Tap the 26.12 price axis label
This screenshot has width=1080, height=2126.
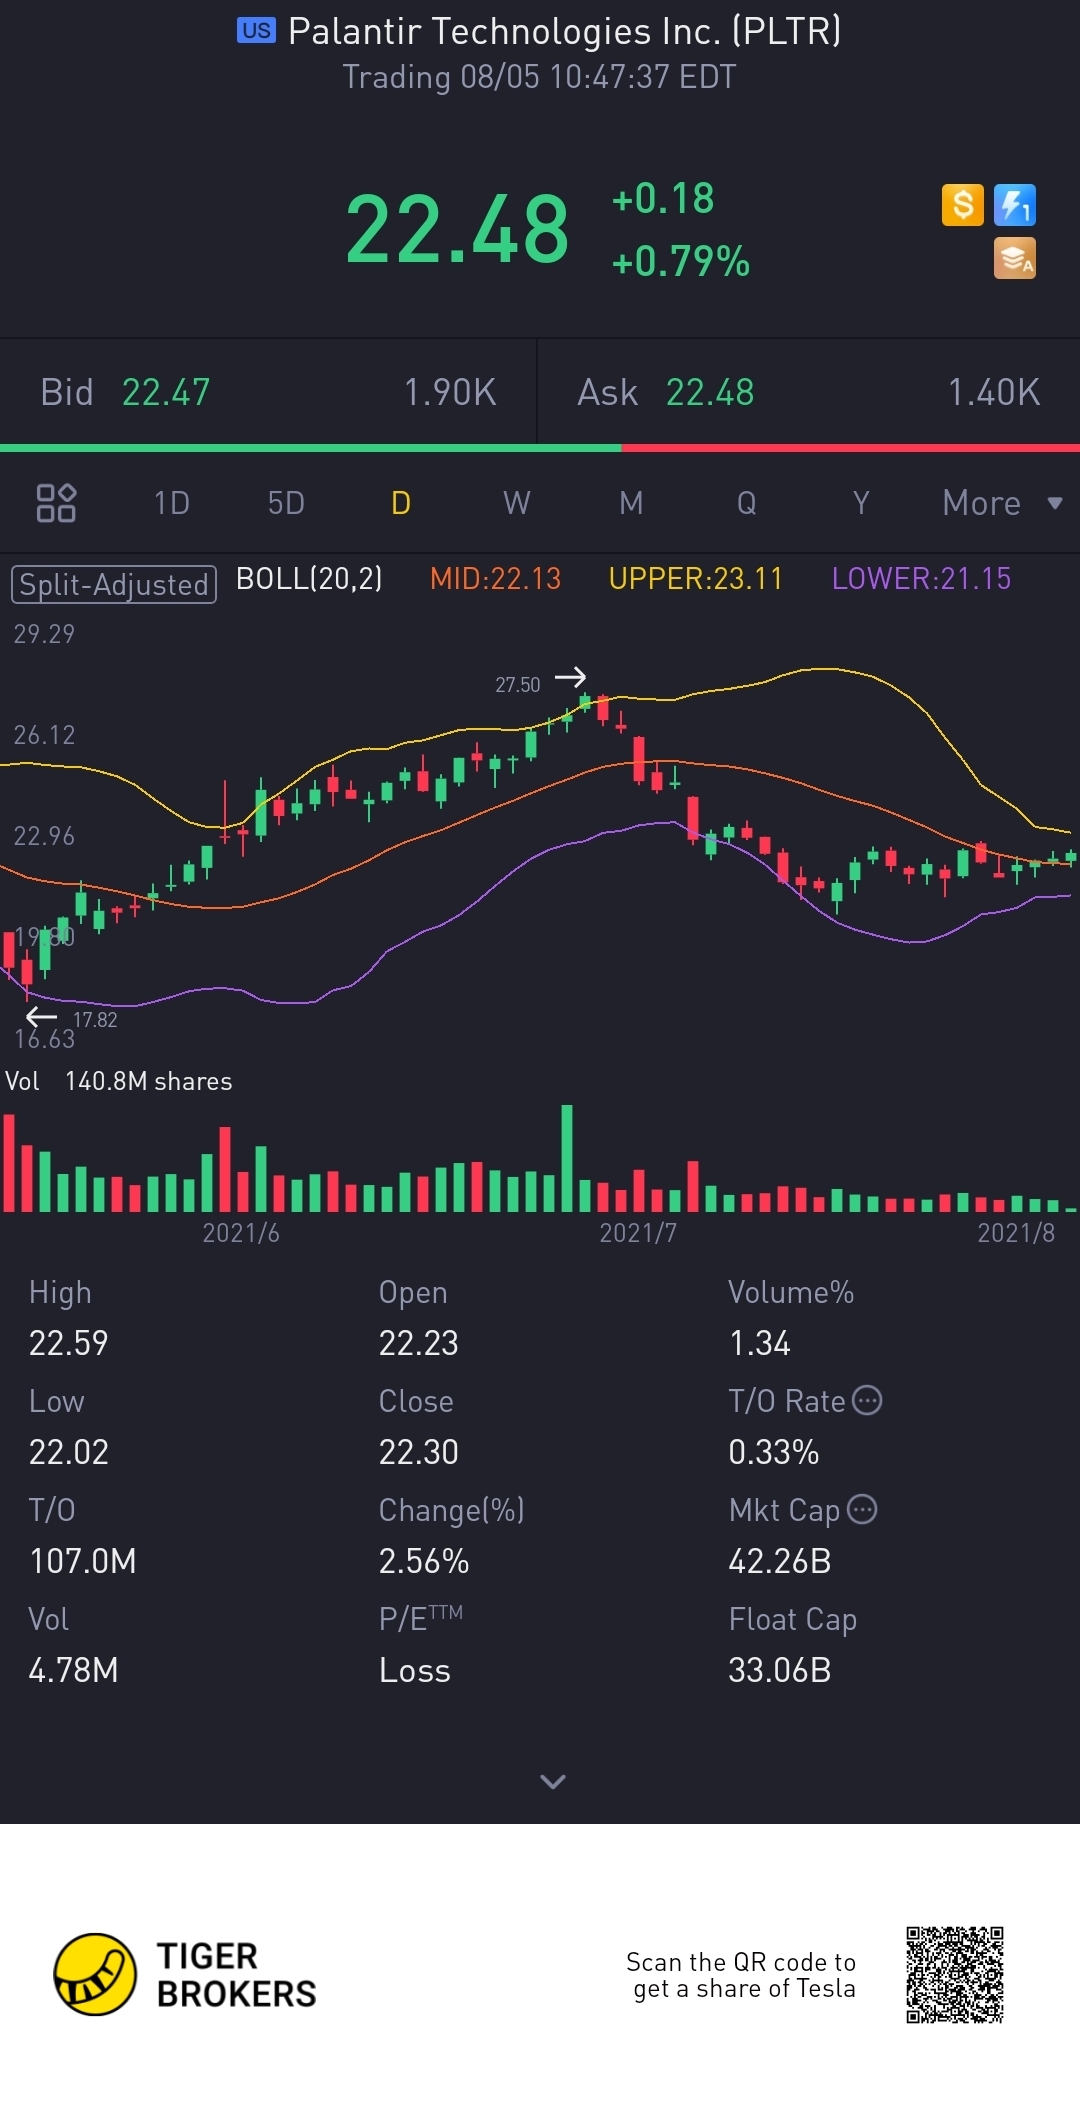44,735
